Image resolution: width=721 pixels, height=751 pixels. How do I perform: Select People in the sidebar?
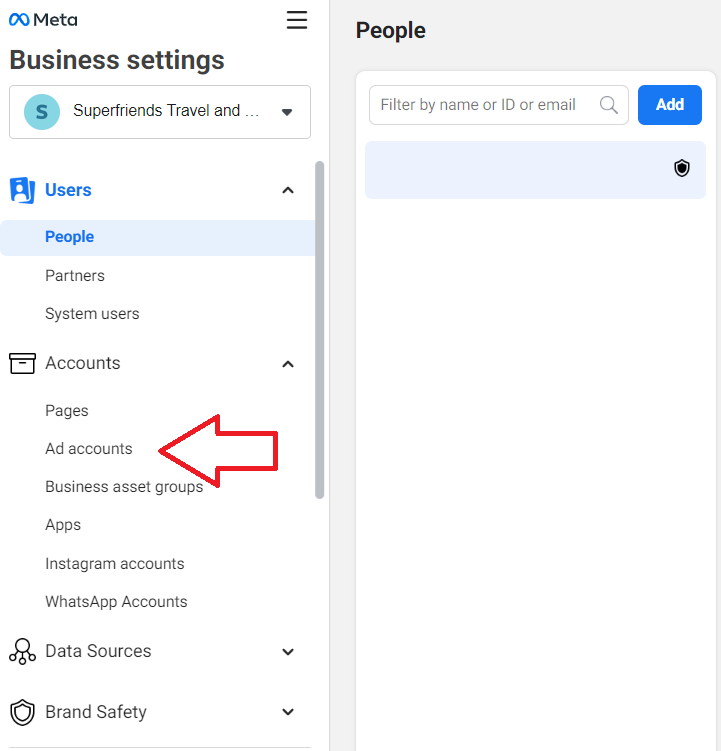coord(158,238)
